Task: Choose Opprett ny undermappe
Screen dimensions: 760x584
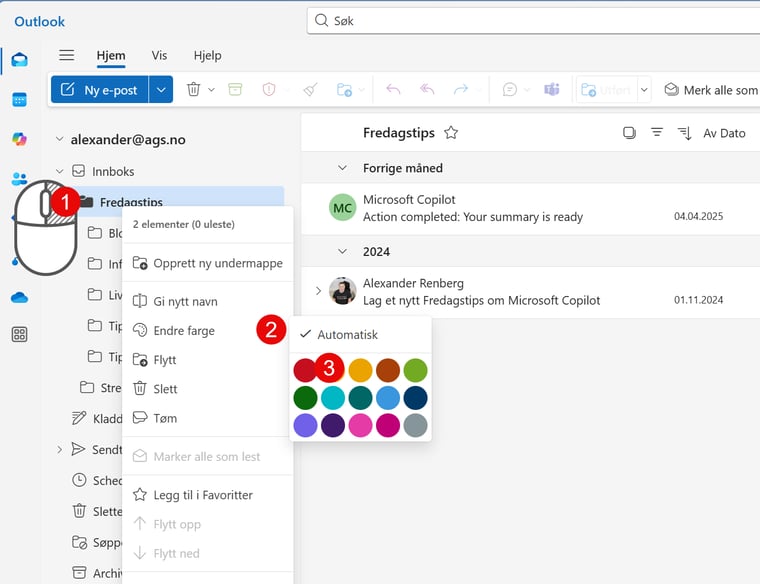Action: tap(207, 263)
